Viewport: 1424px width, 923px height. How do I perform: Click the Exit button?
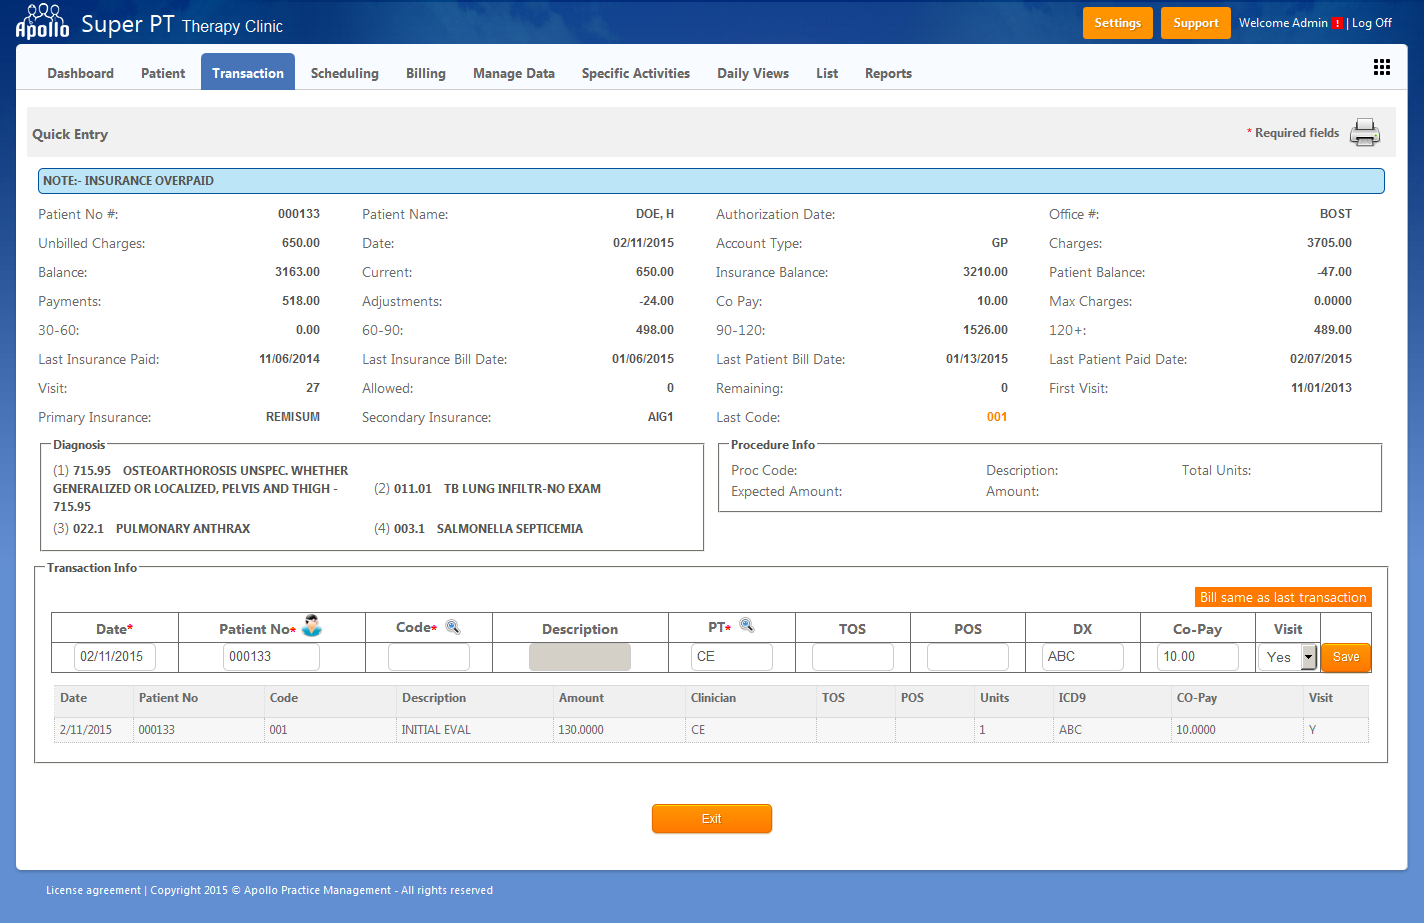pos(711,818)
